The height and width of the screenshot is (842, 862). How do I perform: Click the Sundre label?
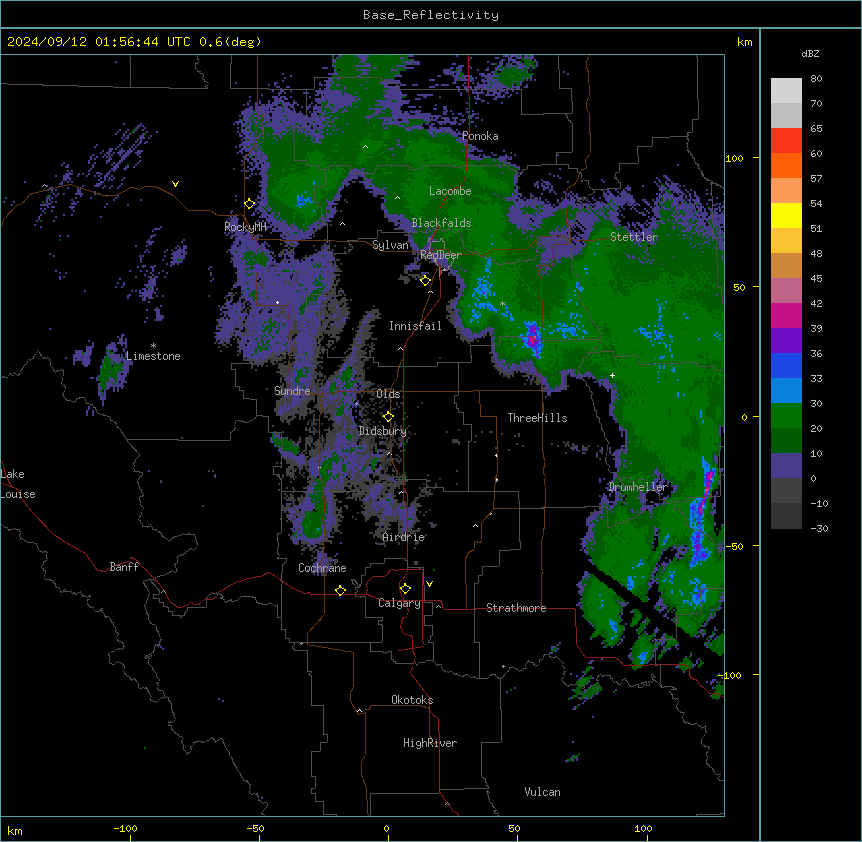coord(292,391)
